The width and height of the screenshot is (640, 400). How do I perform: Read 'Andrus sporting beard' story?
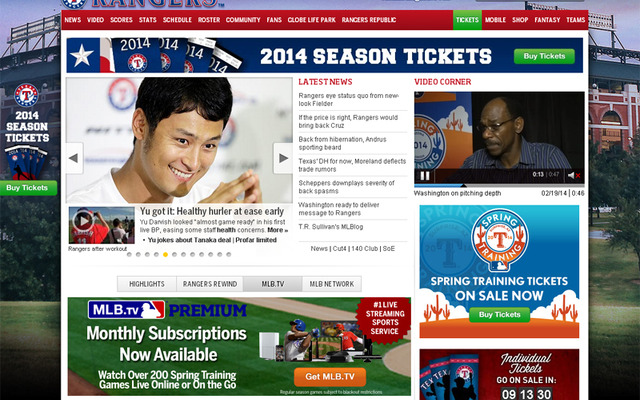click(x=342, y=143)
